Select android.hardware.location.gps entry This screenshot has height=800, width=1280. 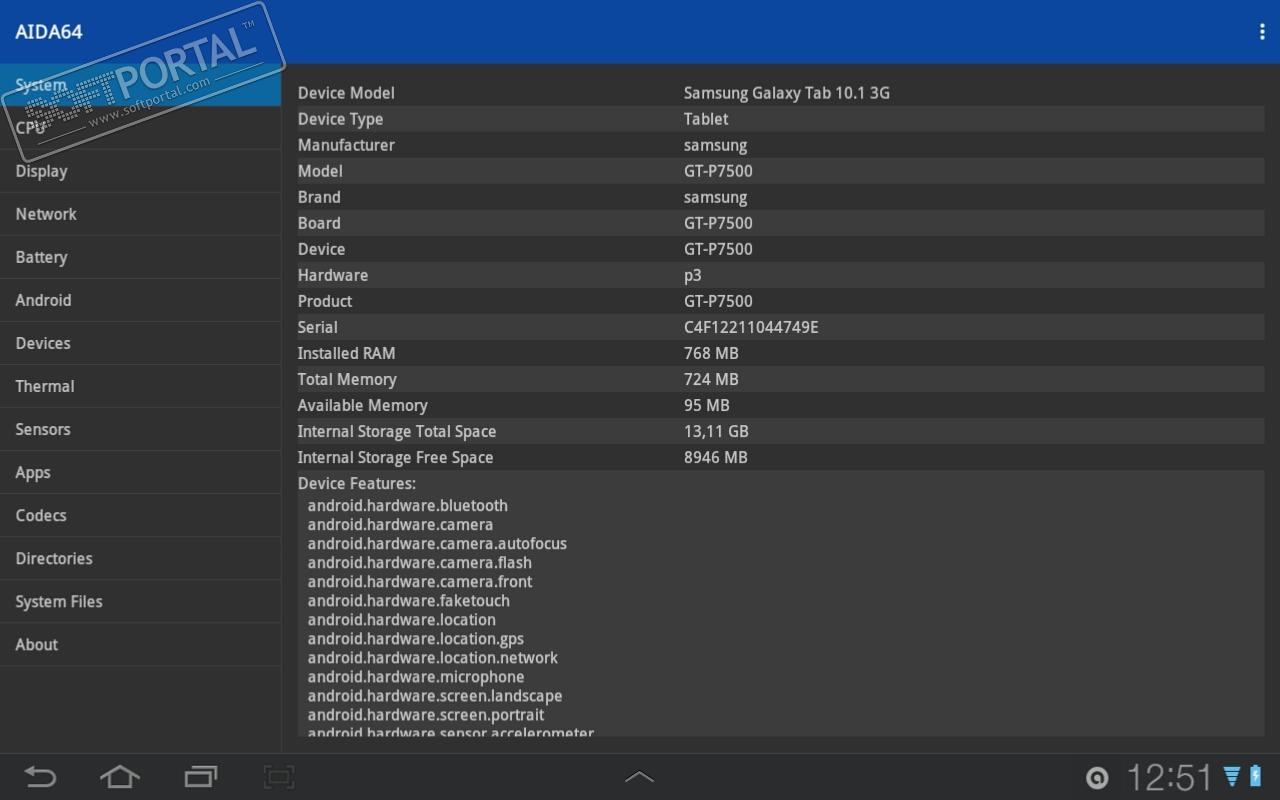(x=416, y=639)
